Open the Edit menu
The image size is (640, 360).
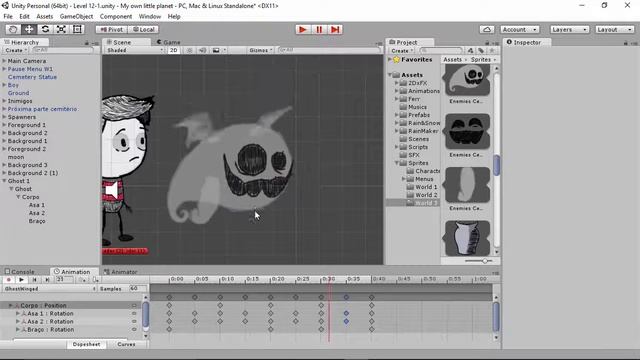(x=24, y=16)
